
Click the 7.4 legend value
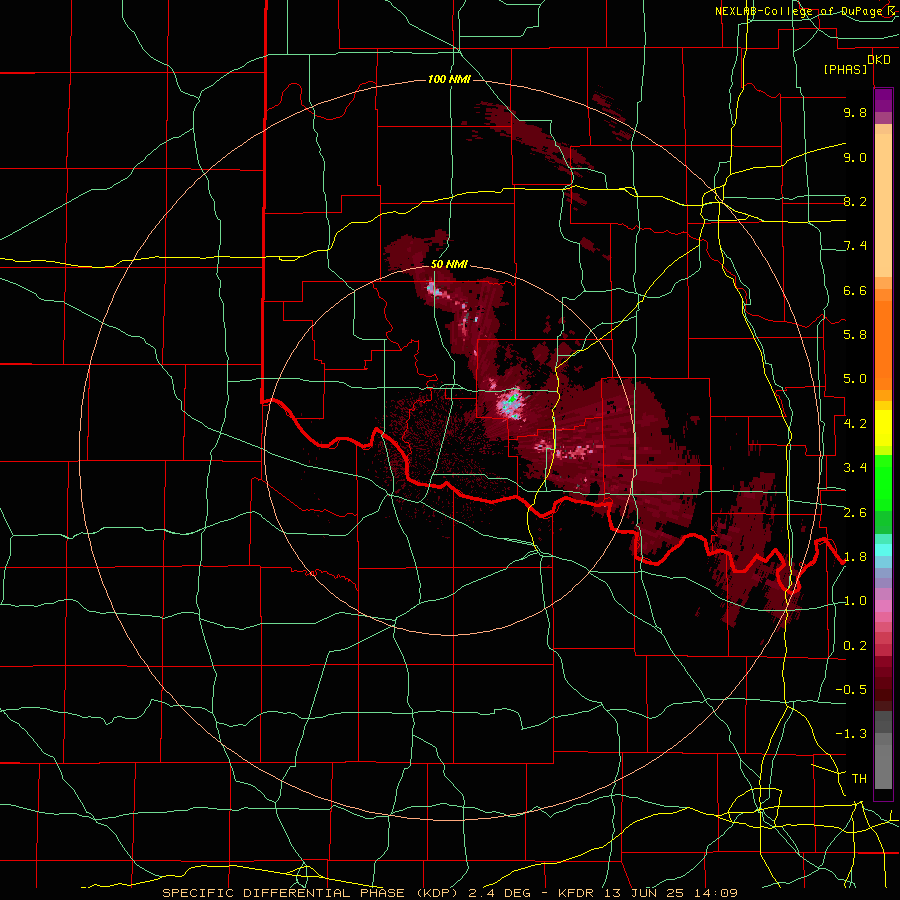855,246
